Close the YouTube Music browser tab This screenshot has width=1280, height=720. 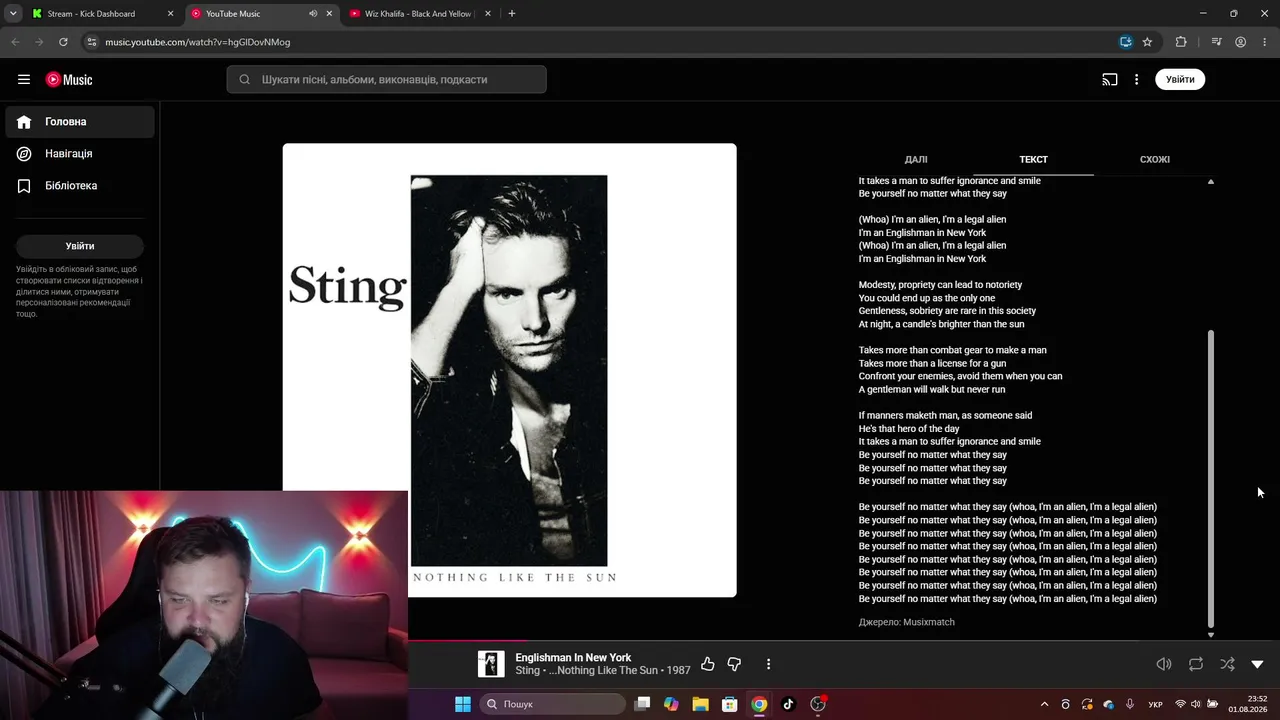329,14
